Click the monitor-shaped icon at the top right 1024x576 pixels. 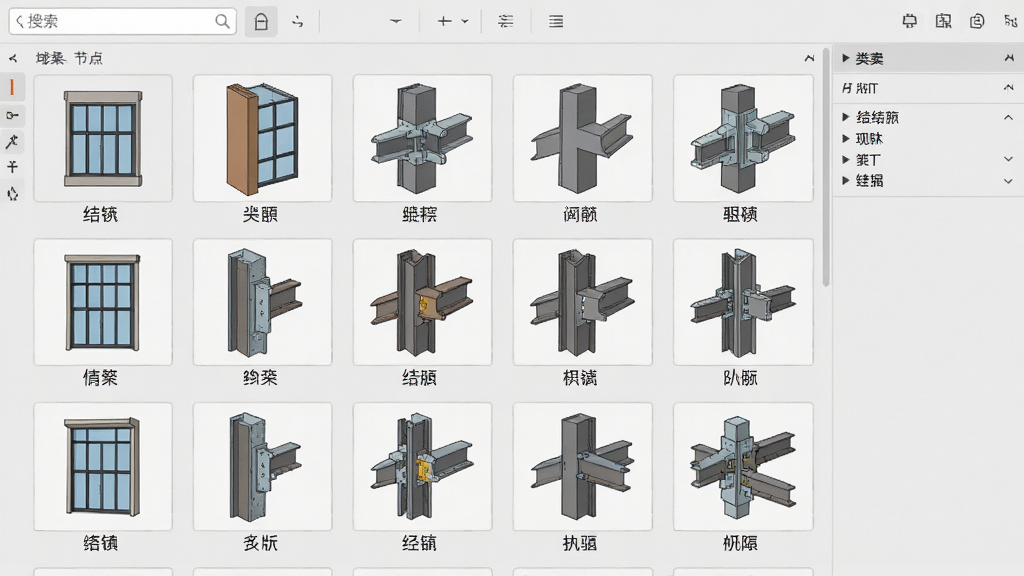[909, 22]
